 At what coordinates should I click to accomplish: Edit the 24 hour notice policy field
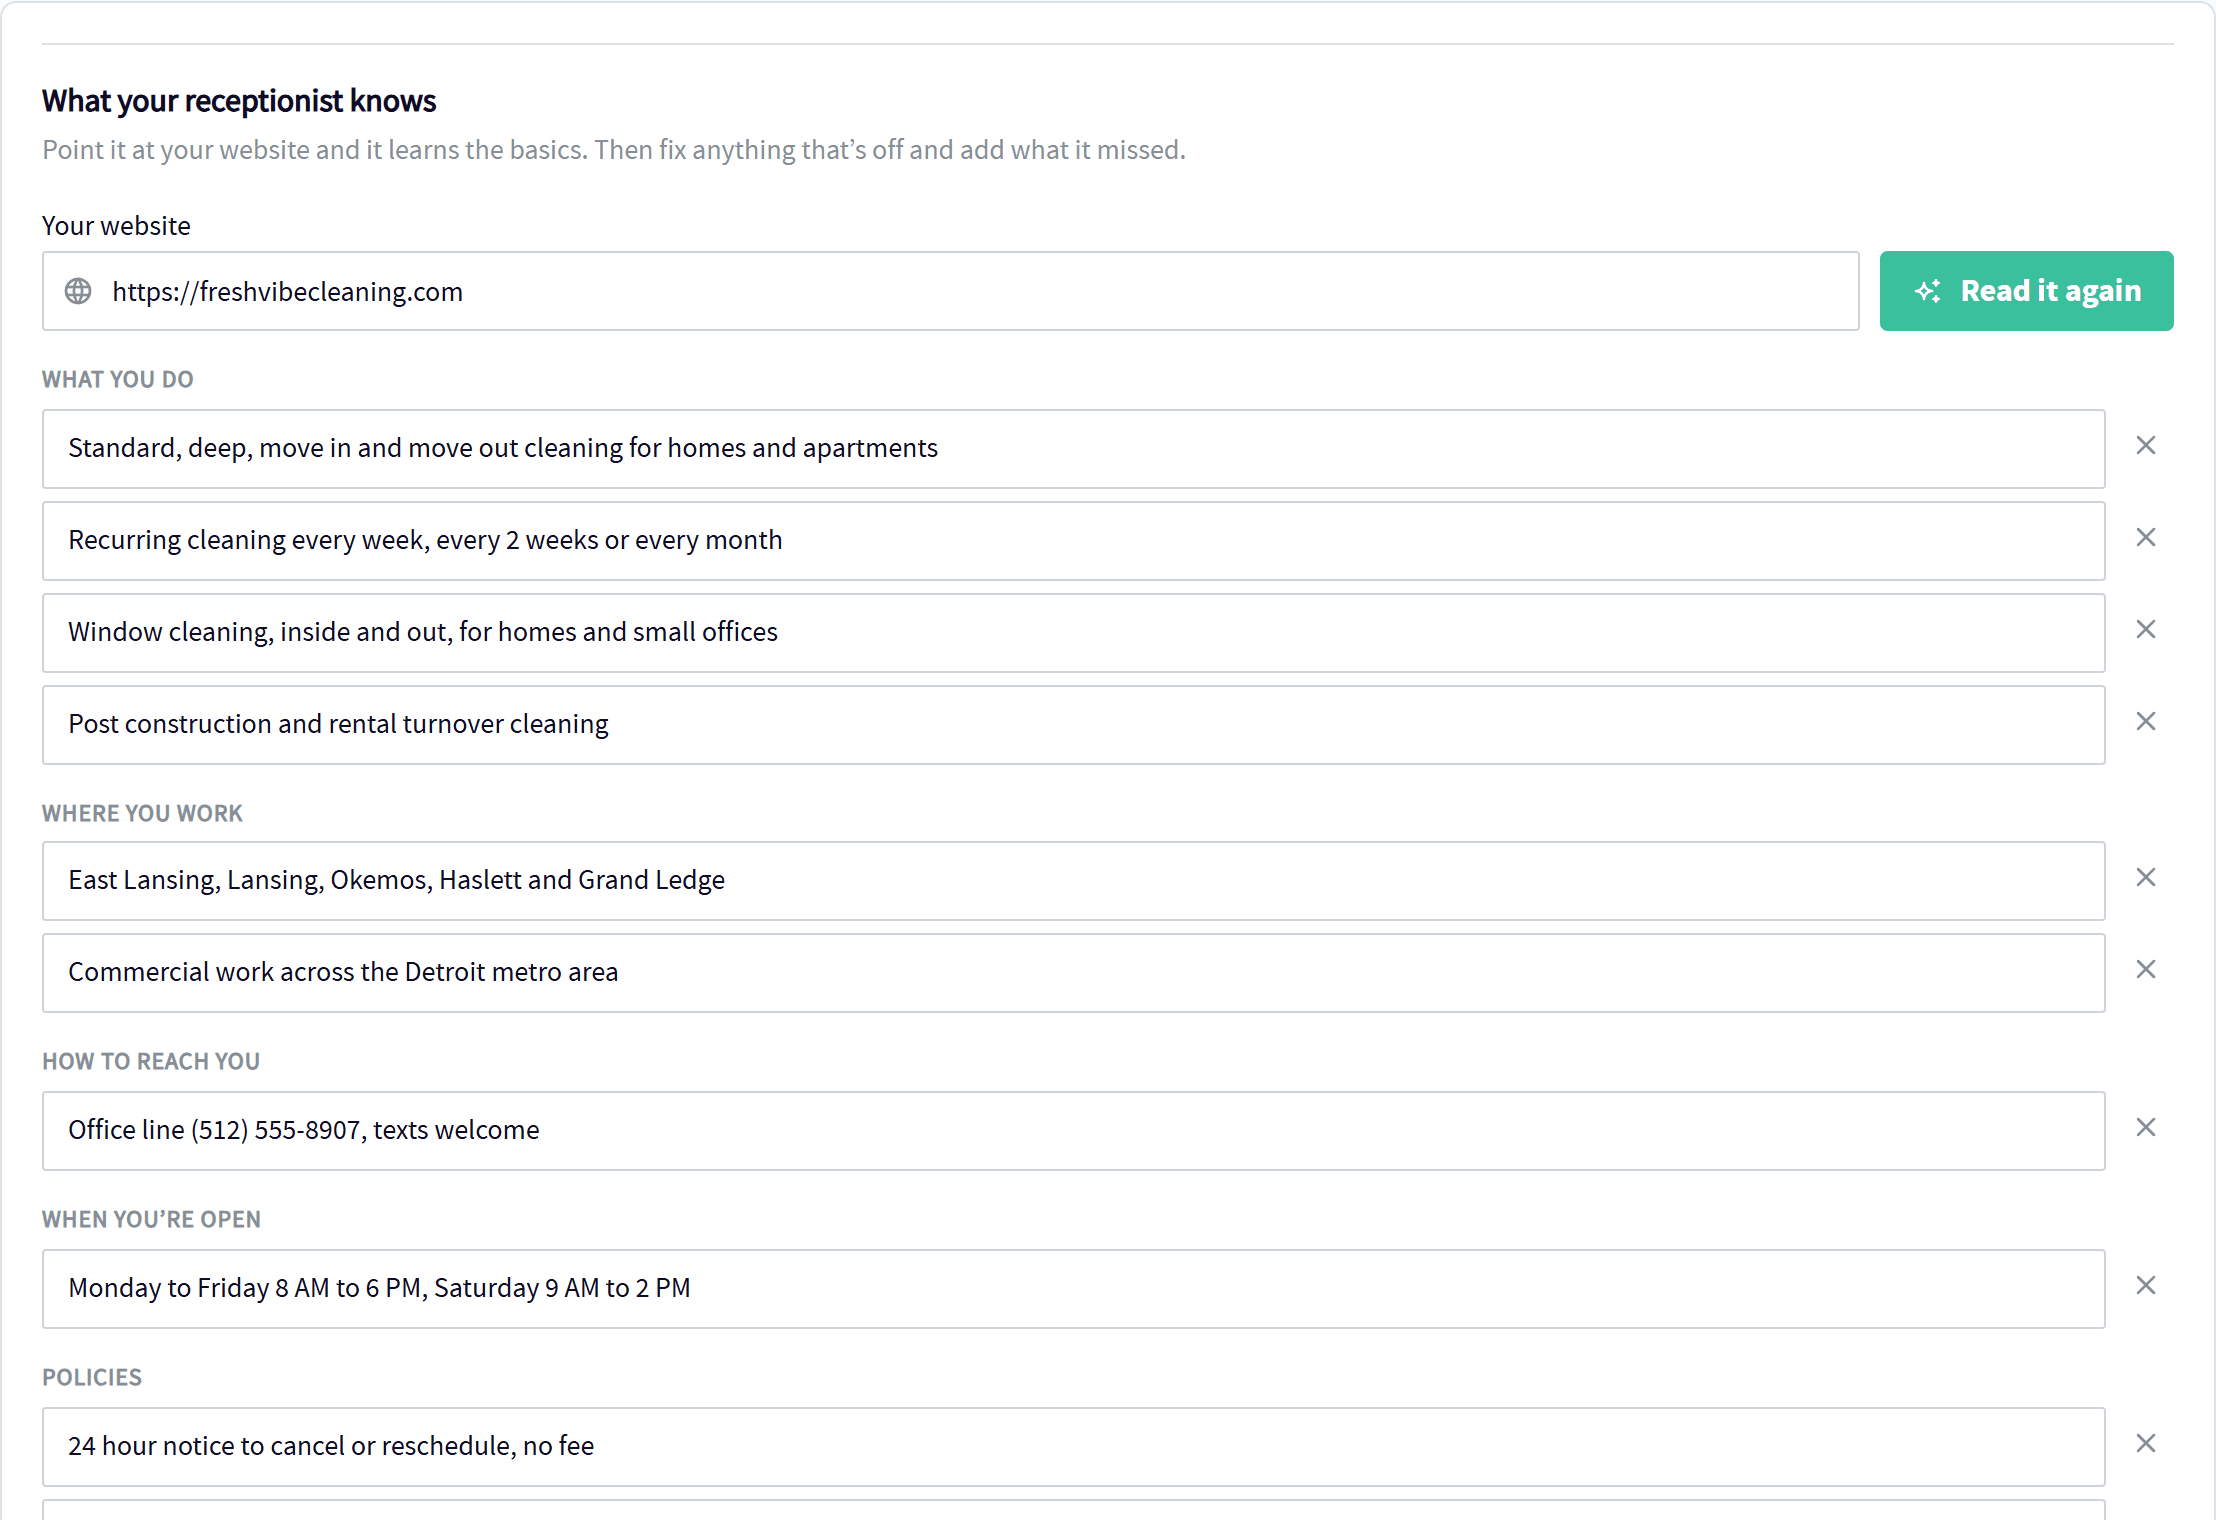pyautogui.click(x=1073, y=1447)
